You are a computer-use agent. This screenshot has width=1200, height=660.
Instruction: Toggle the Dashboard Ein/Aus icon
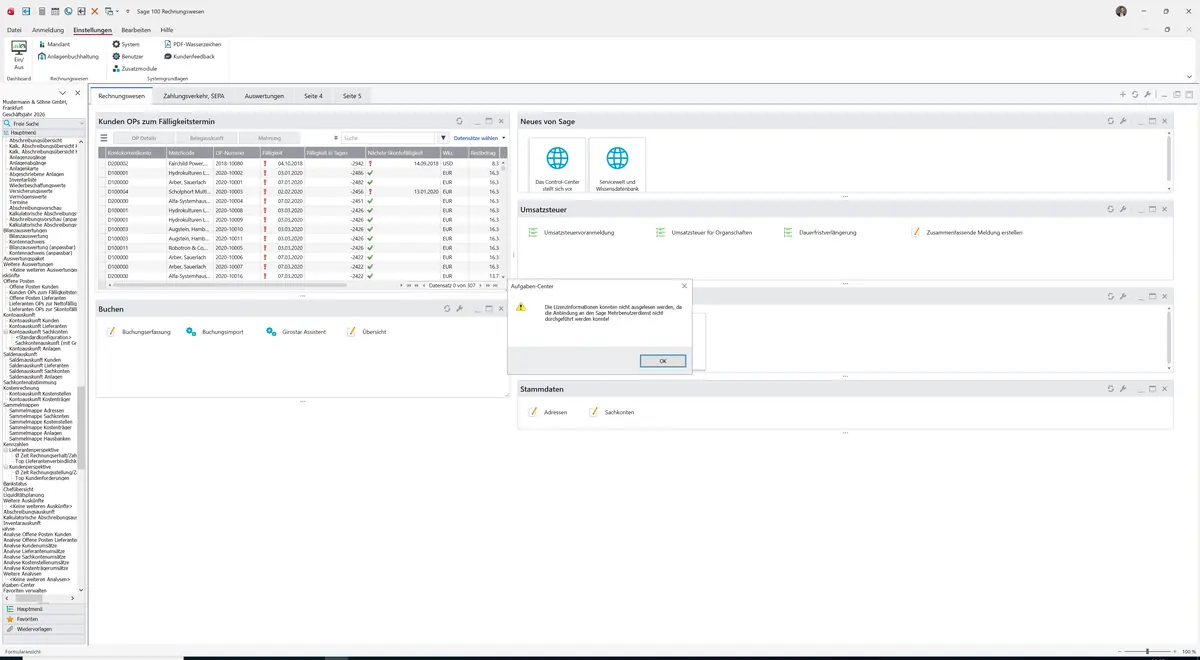coord(18,54)
